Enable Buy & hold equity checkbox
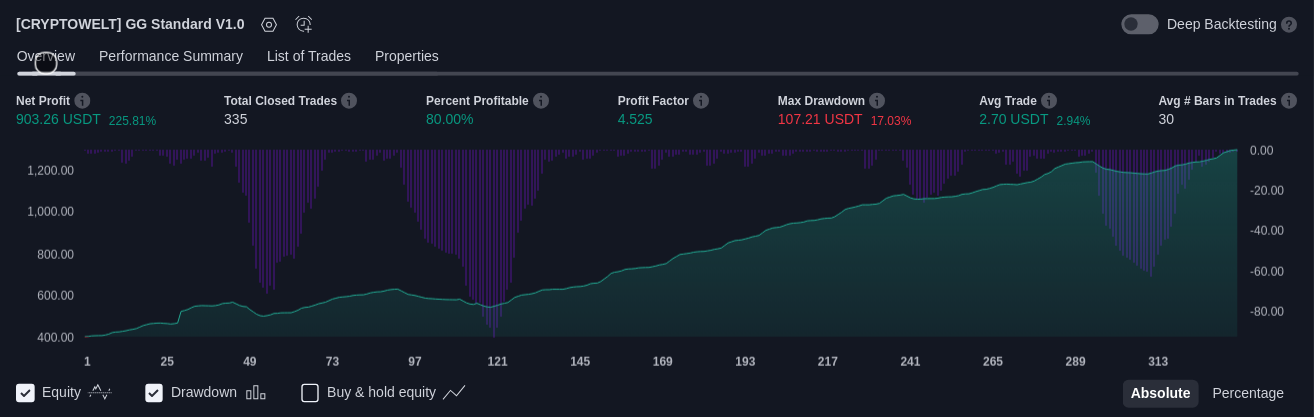 coord(310,393)
